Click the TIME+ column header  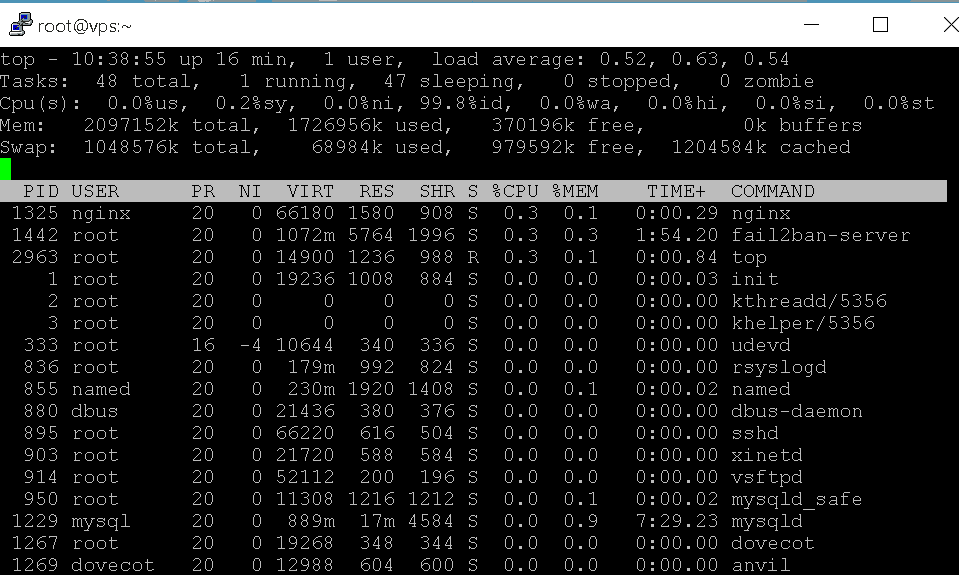[676, 191]
